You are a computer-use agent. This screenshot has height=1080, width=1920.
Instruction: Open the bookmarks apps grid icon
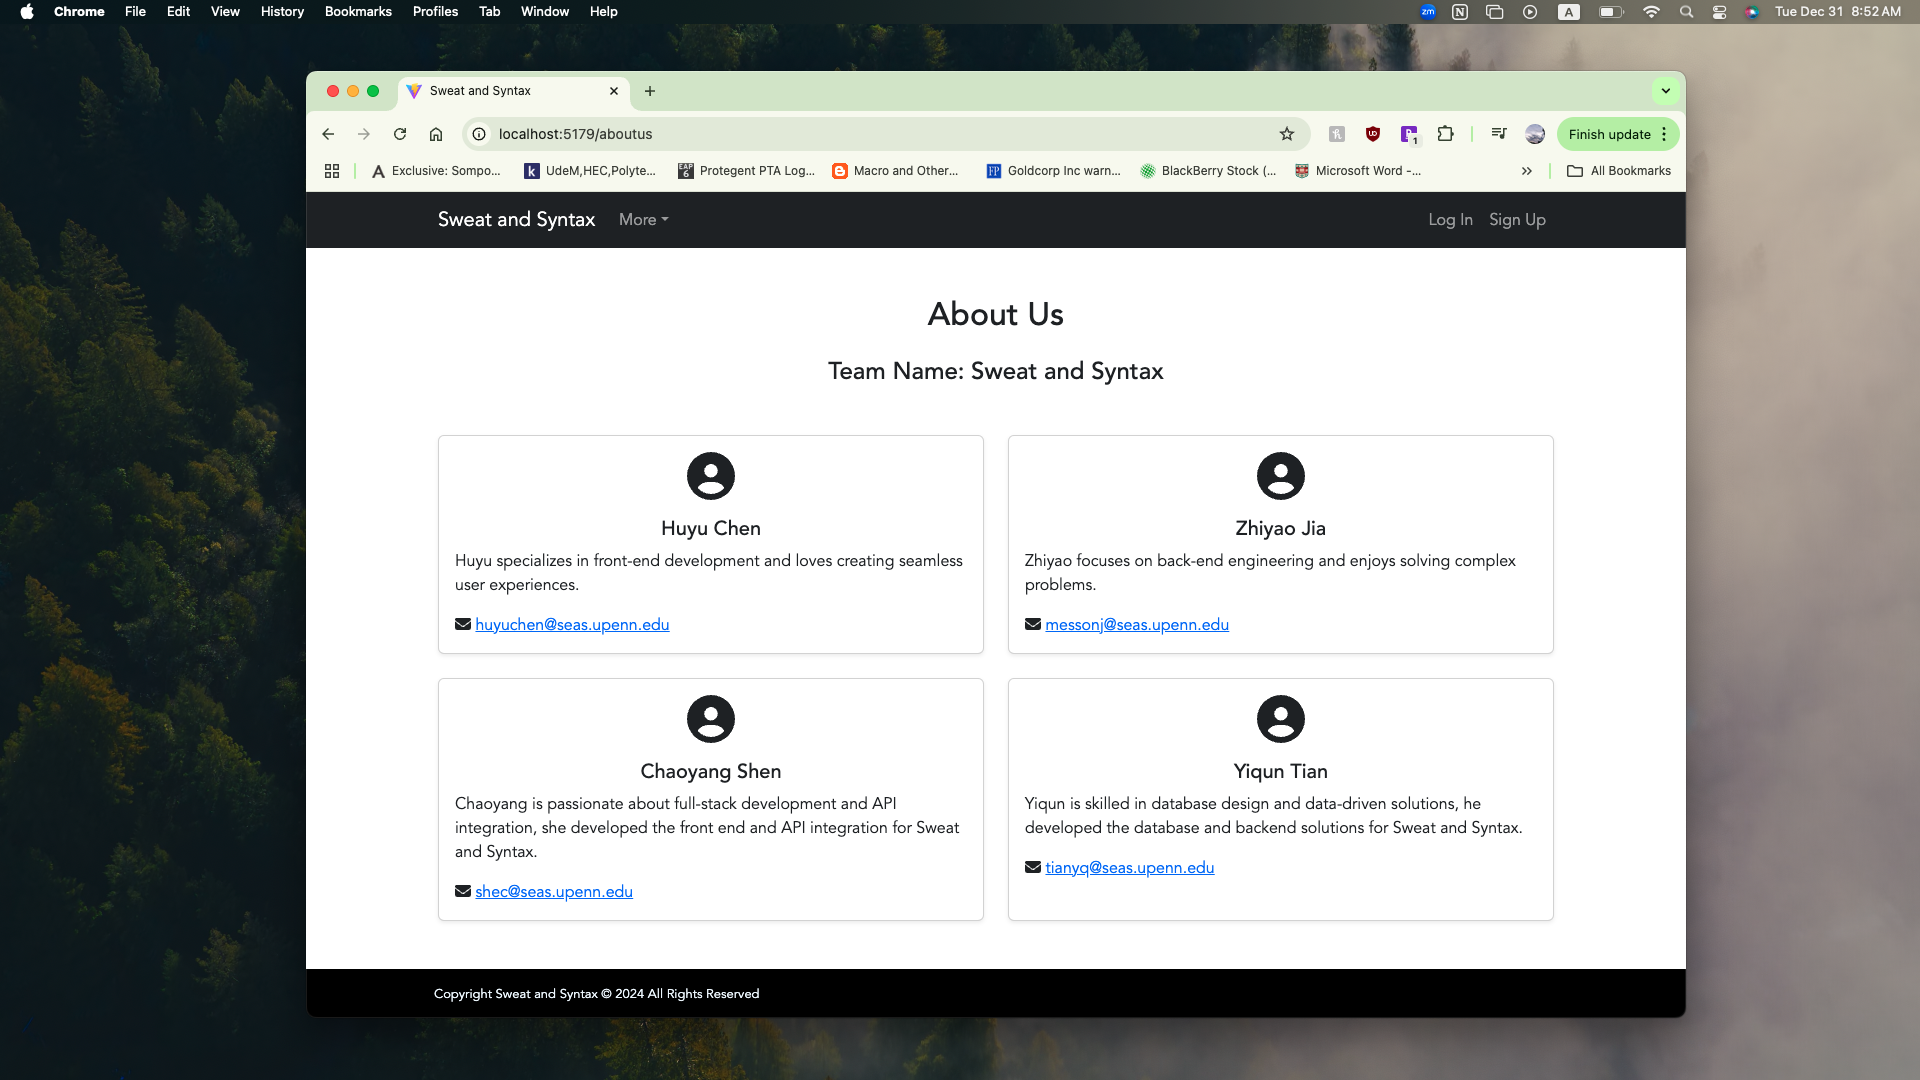pos(332,171)
